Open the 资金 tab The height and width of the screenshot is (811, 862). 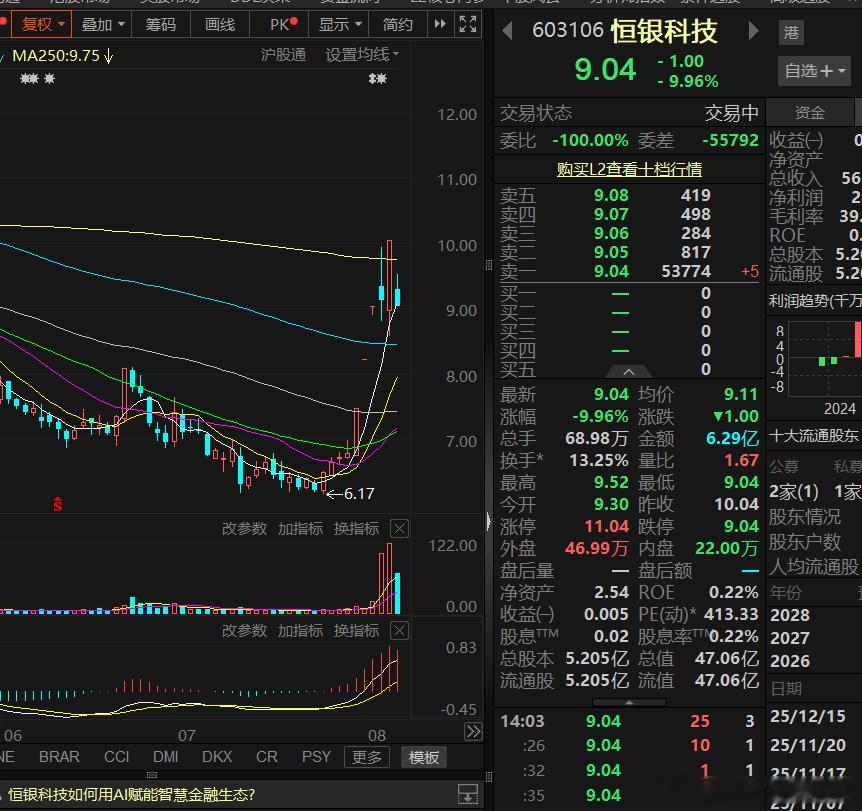coord(809,113)
